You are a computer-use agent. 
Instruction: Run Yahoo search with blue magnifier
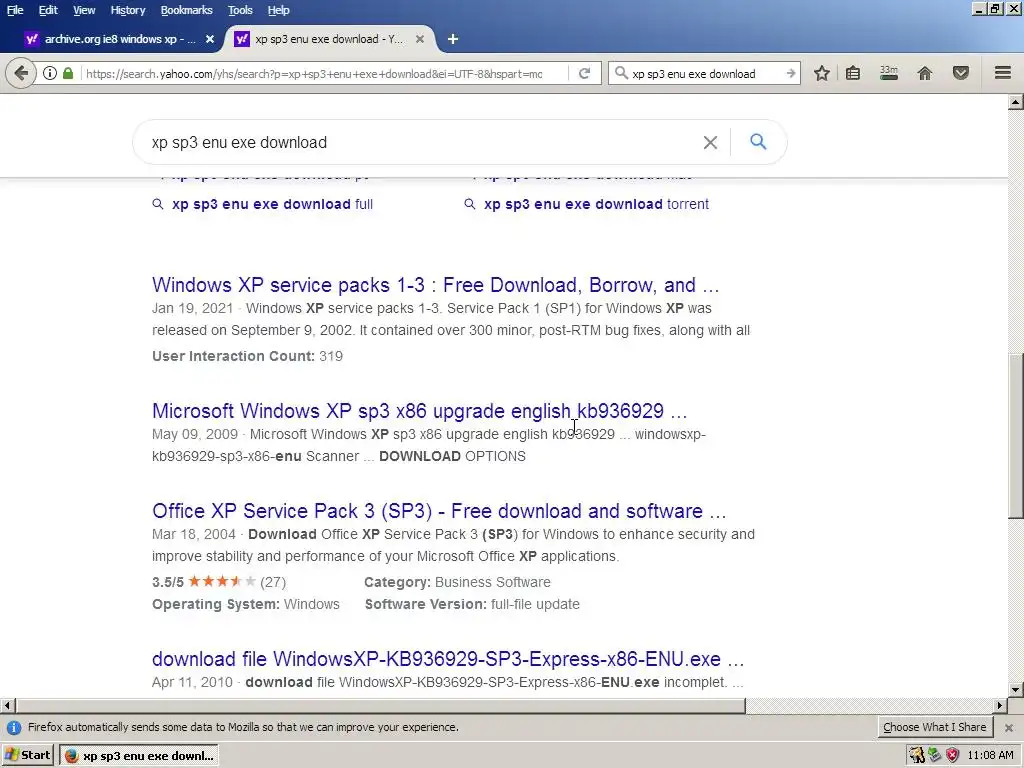(758, 141)
